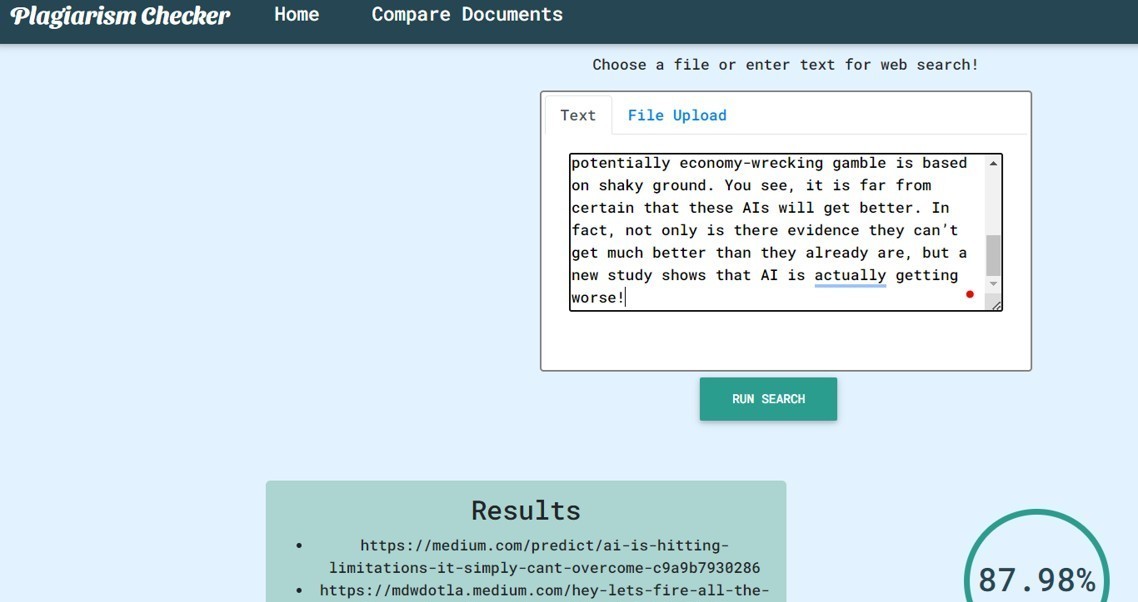Open Compare Documents in the navbar
1138x602 pixels.
[467, 15]
